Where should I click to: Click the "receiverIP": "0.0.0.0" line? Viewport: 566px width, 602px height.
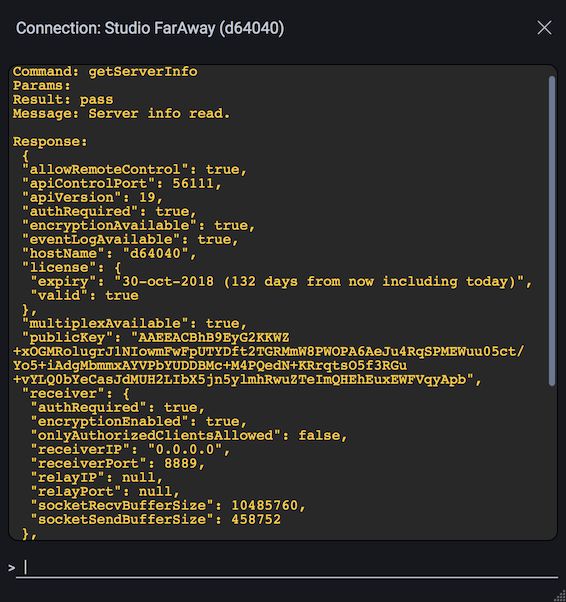coord(130,450)
